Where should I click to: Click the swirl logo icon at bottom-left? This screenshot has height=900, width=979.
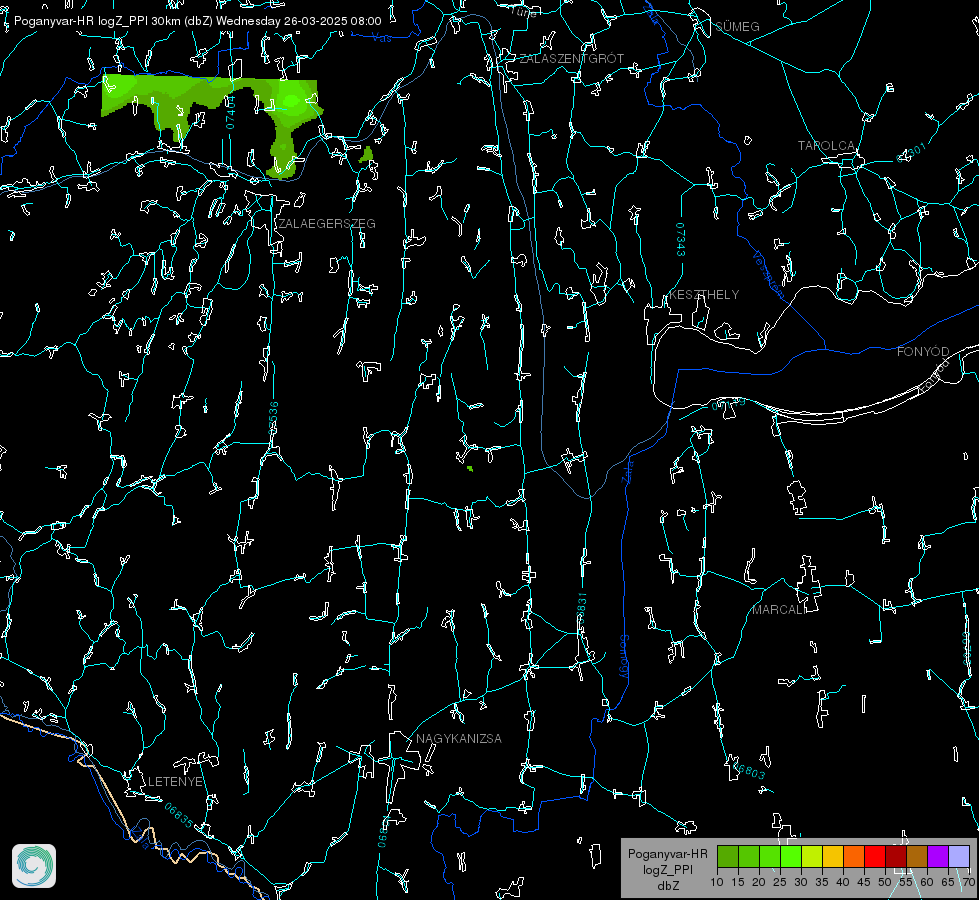click(x=34, y=866)
